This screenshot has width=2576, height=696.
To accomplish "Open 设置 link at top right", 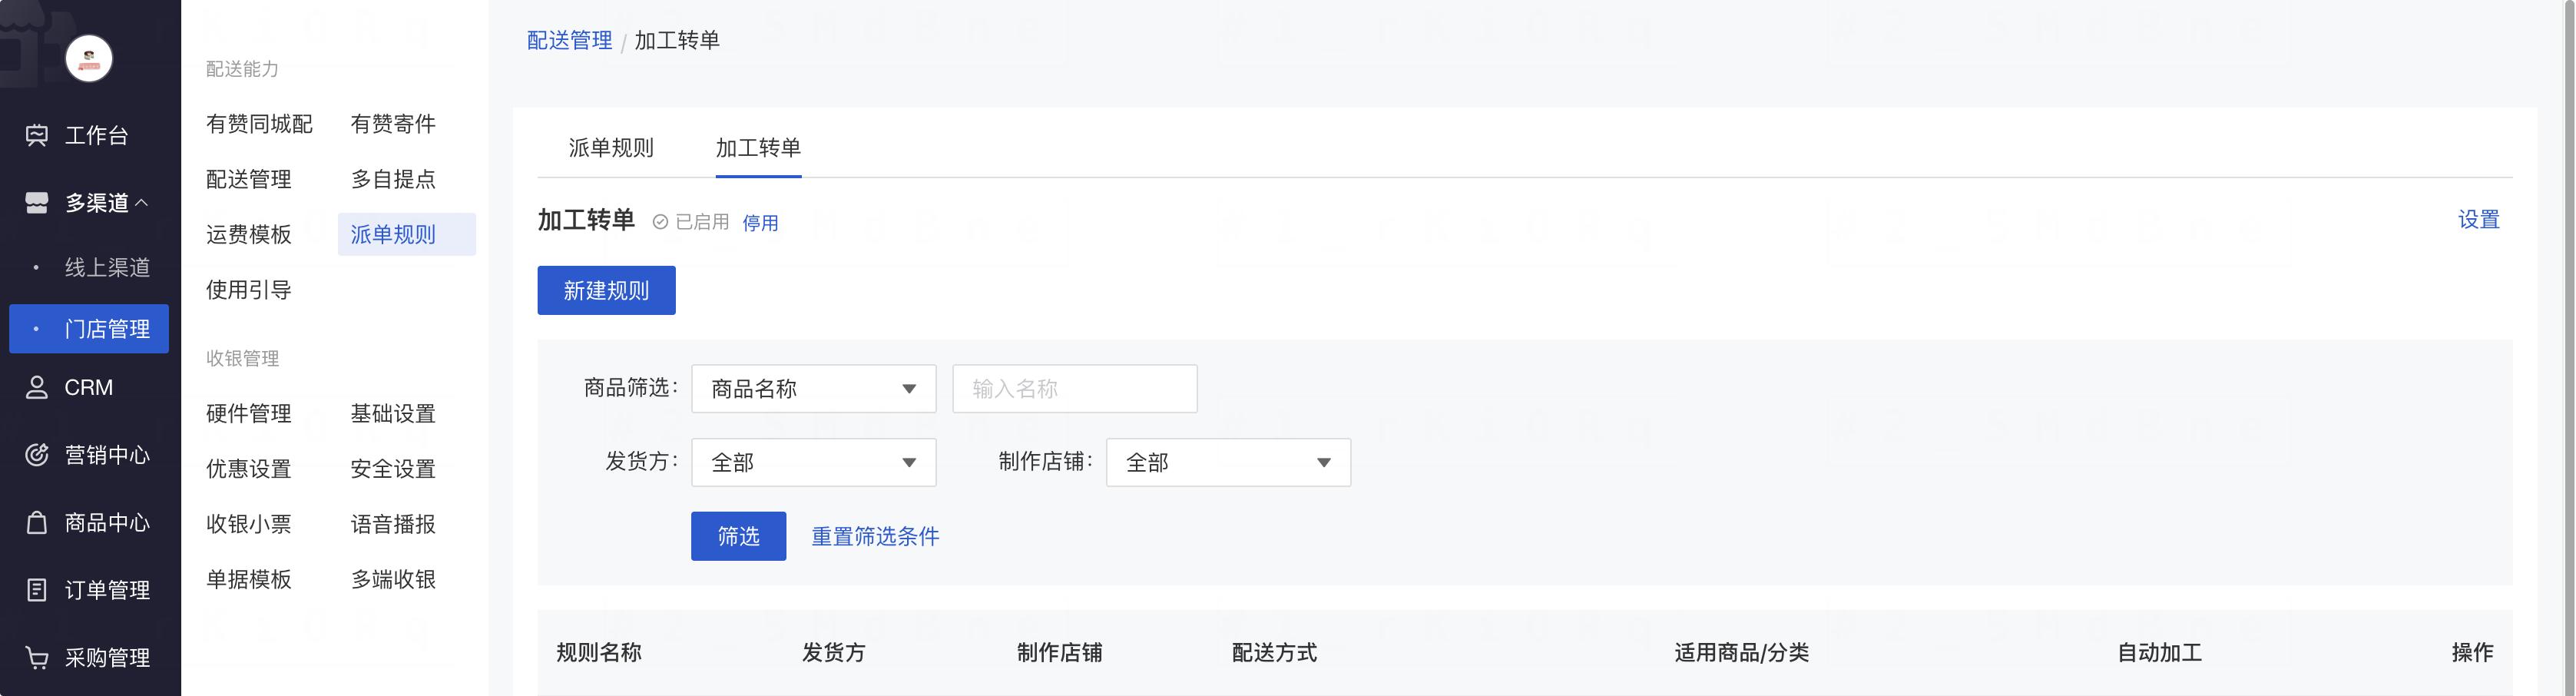I will coord(2478,220).
